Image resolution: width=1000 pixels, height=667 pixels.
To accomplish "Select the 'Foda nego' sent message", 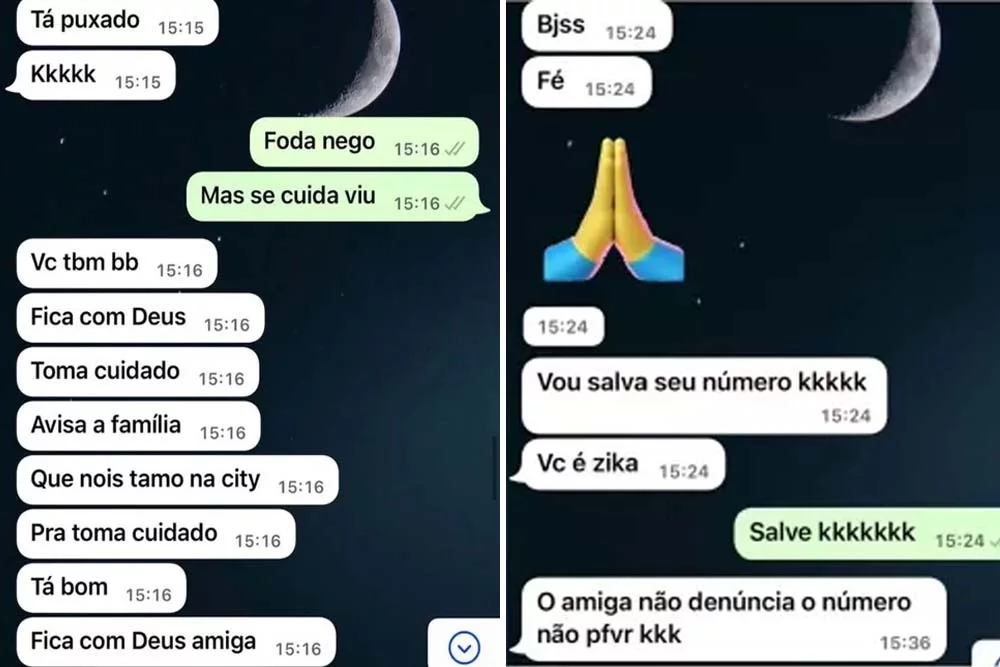I will click(364, 142).
